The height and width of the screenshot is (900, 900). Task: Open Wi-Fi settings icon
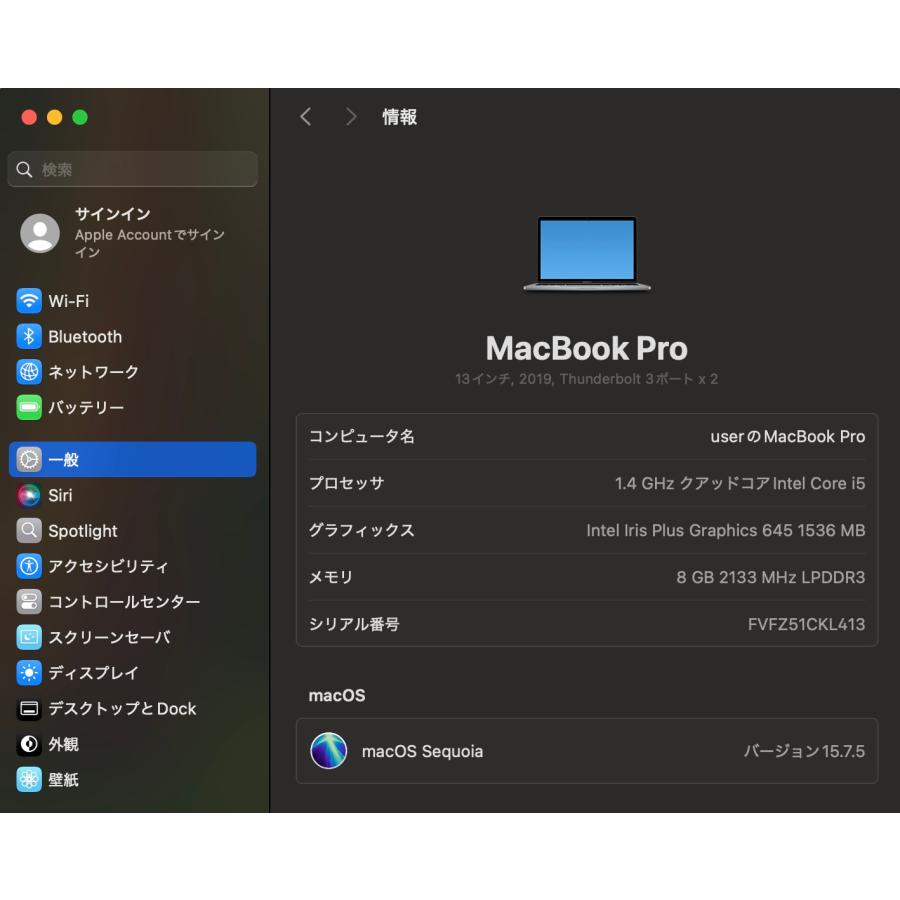coord(29,301)
